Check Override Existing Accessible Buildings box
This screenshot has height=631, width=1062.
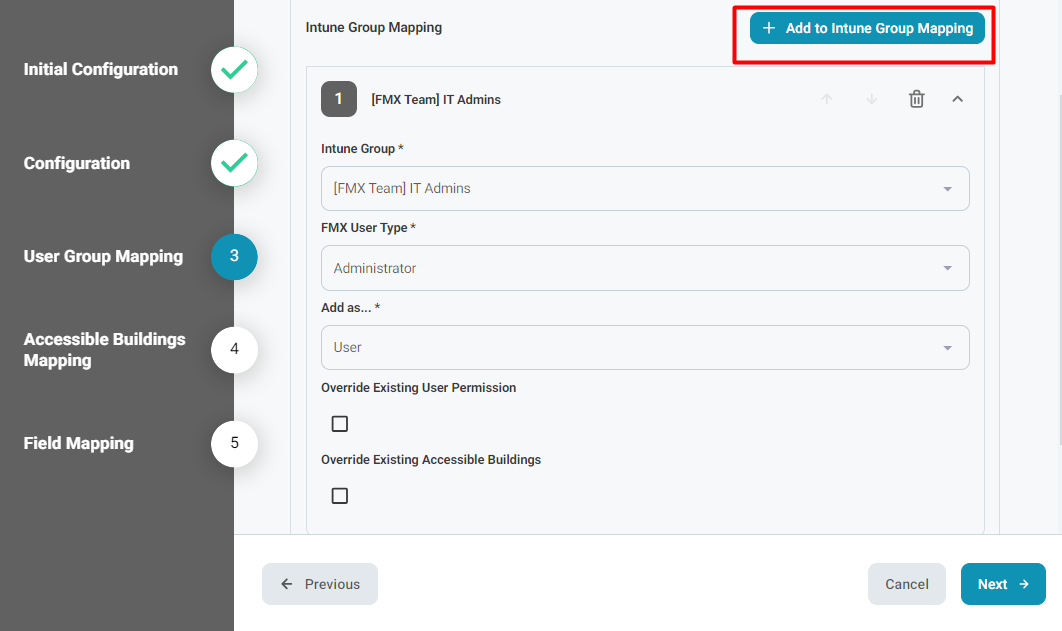point(340,496)
